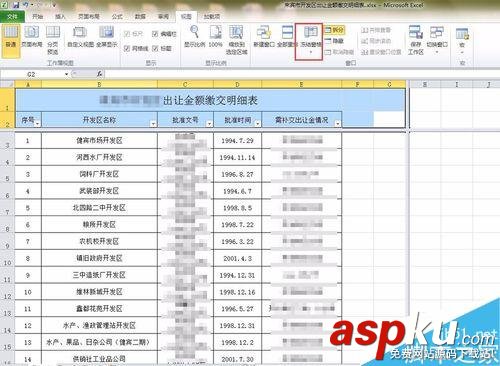Click Reset Window Position (重设窗口位置)
This screenshot has width=500, height=366.
coord(381,52)
